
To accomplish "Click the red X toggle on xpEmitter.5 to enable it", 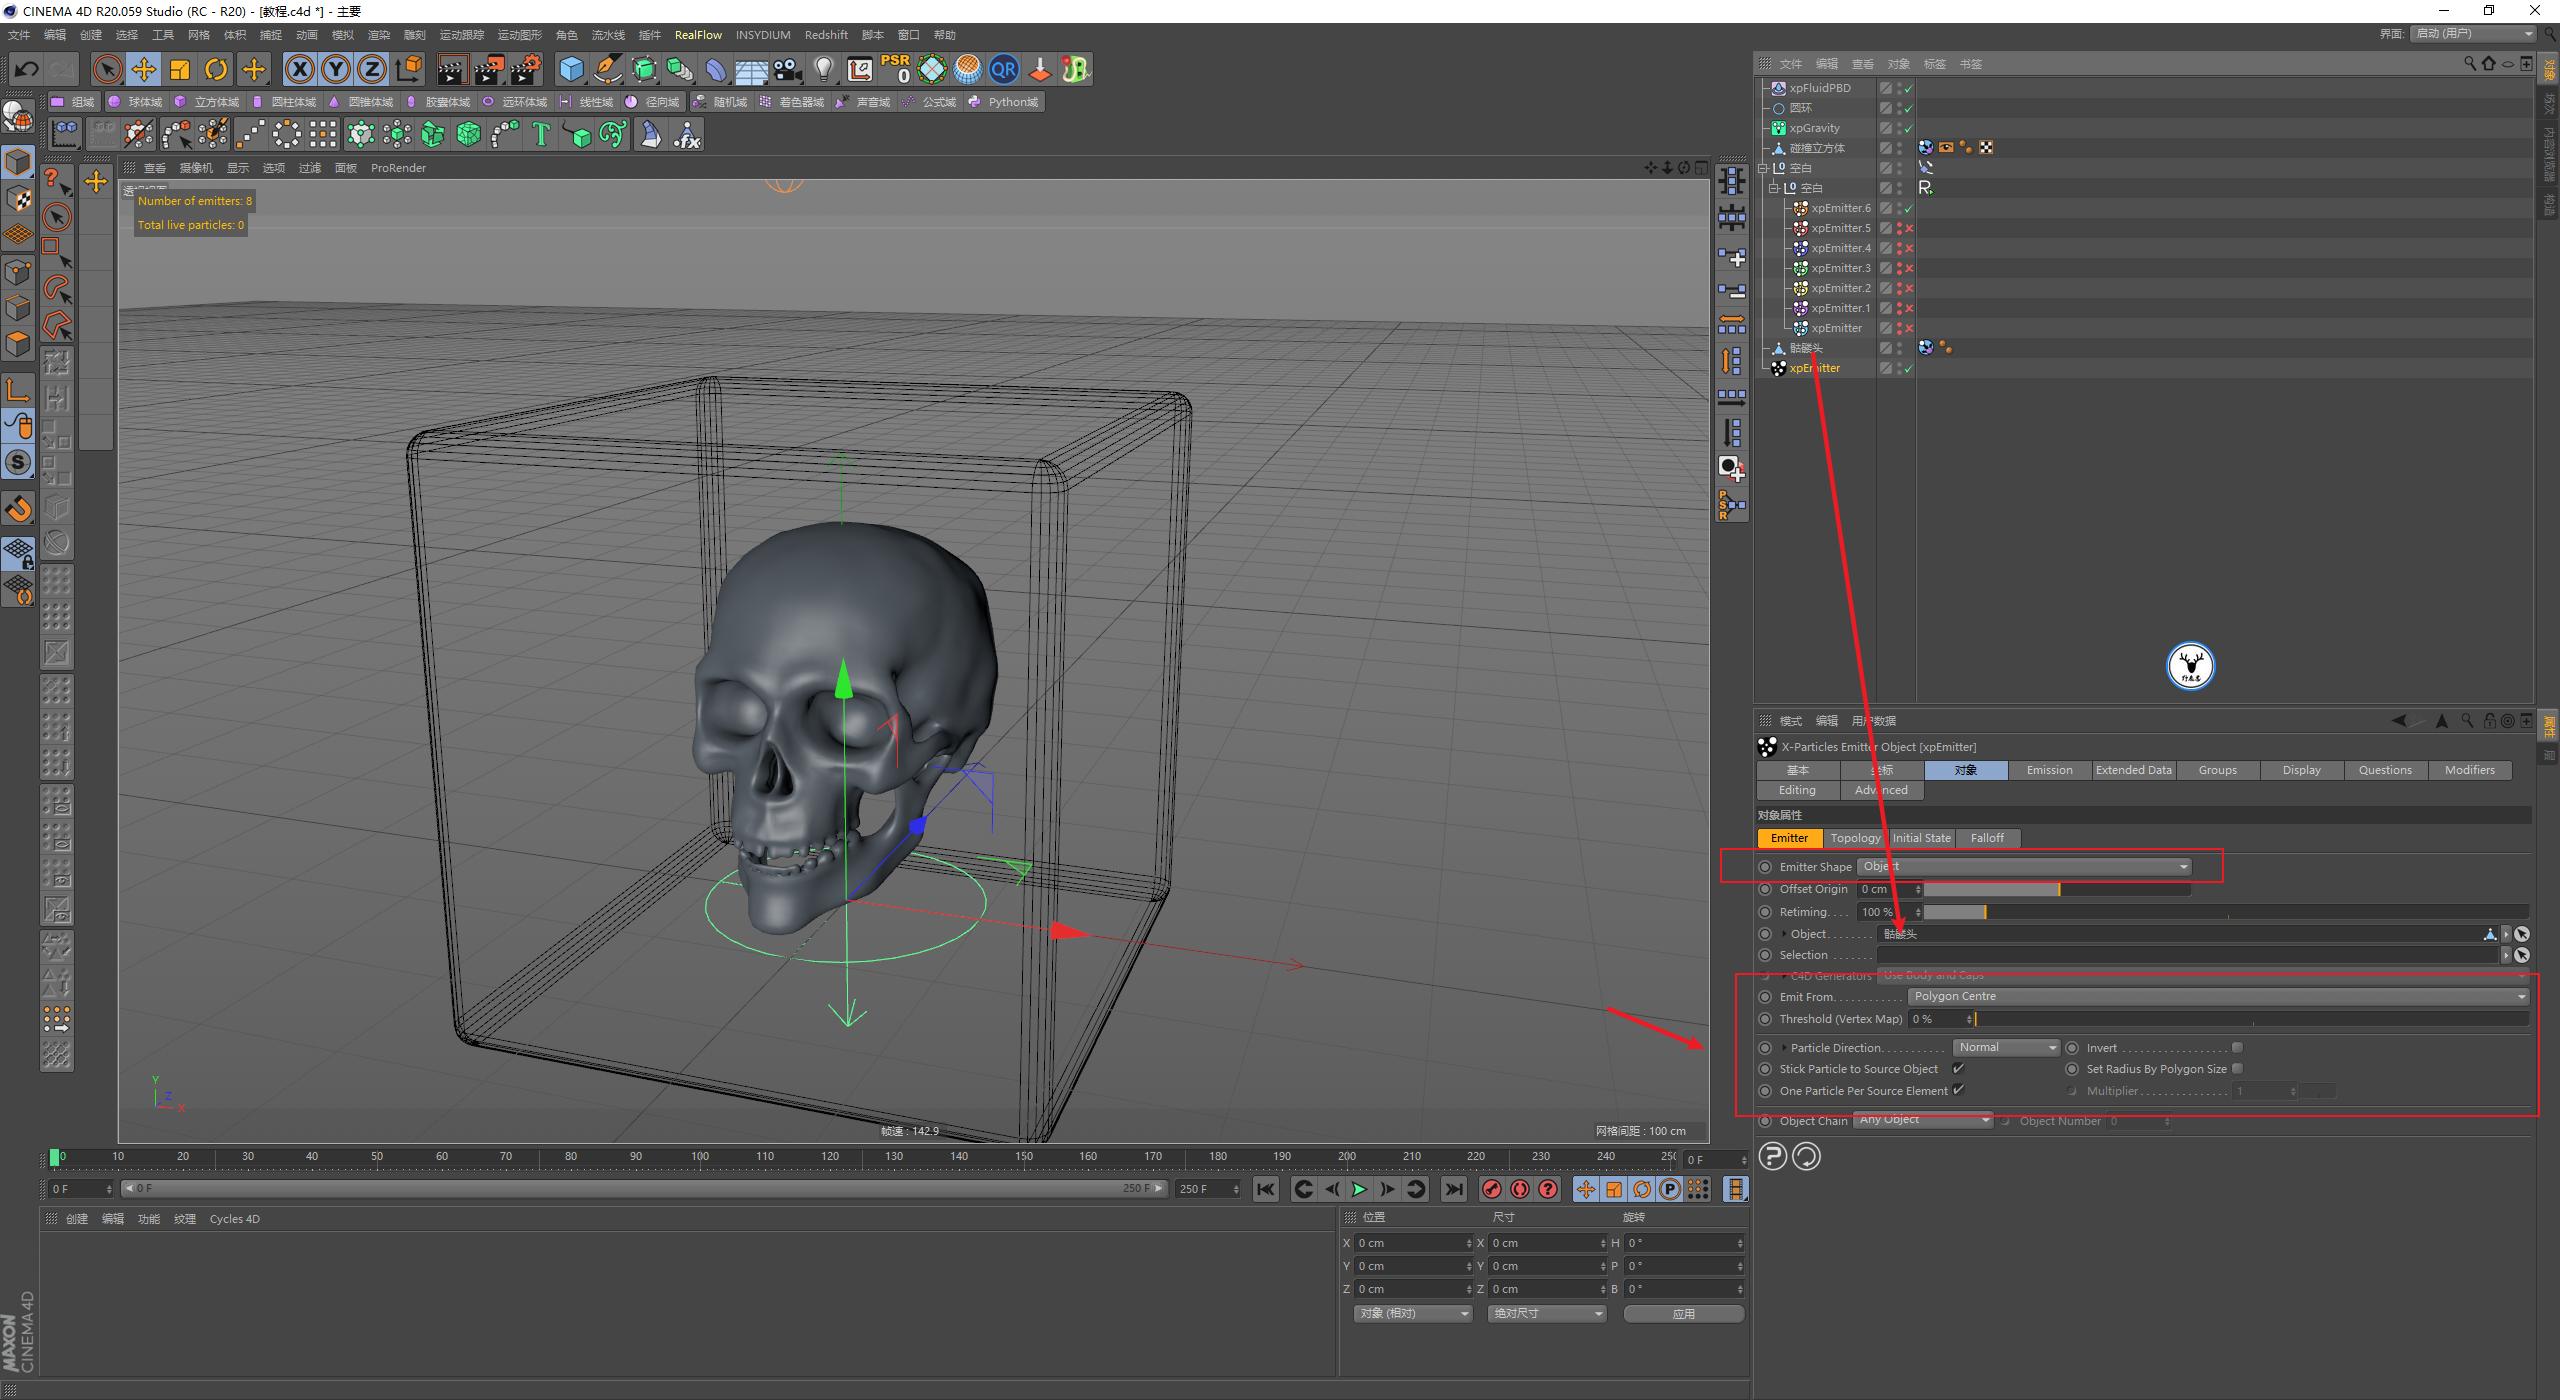I will pos(1910,228).
